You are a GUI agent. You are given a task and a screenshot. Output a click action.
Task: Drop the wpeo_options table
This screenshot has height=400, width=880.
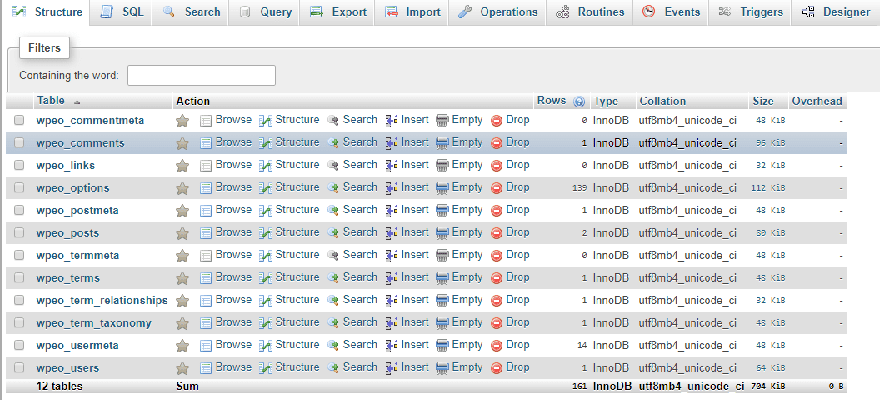pyautogui.click(x=510, y=187)
